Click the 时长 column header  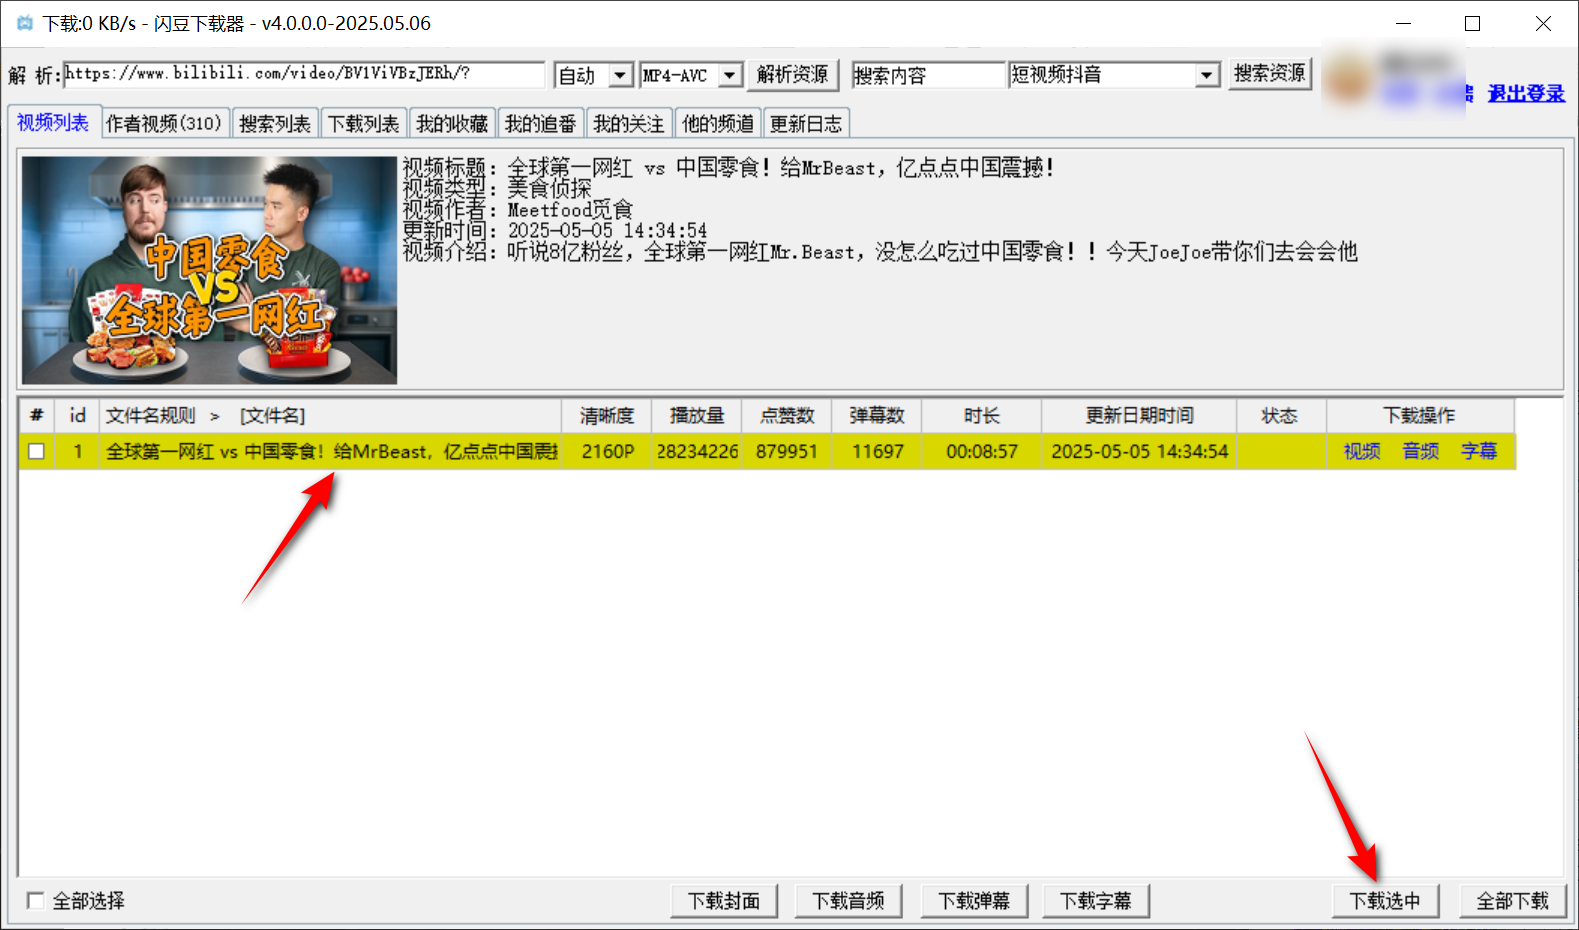[982, 415]
